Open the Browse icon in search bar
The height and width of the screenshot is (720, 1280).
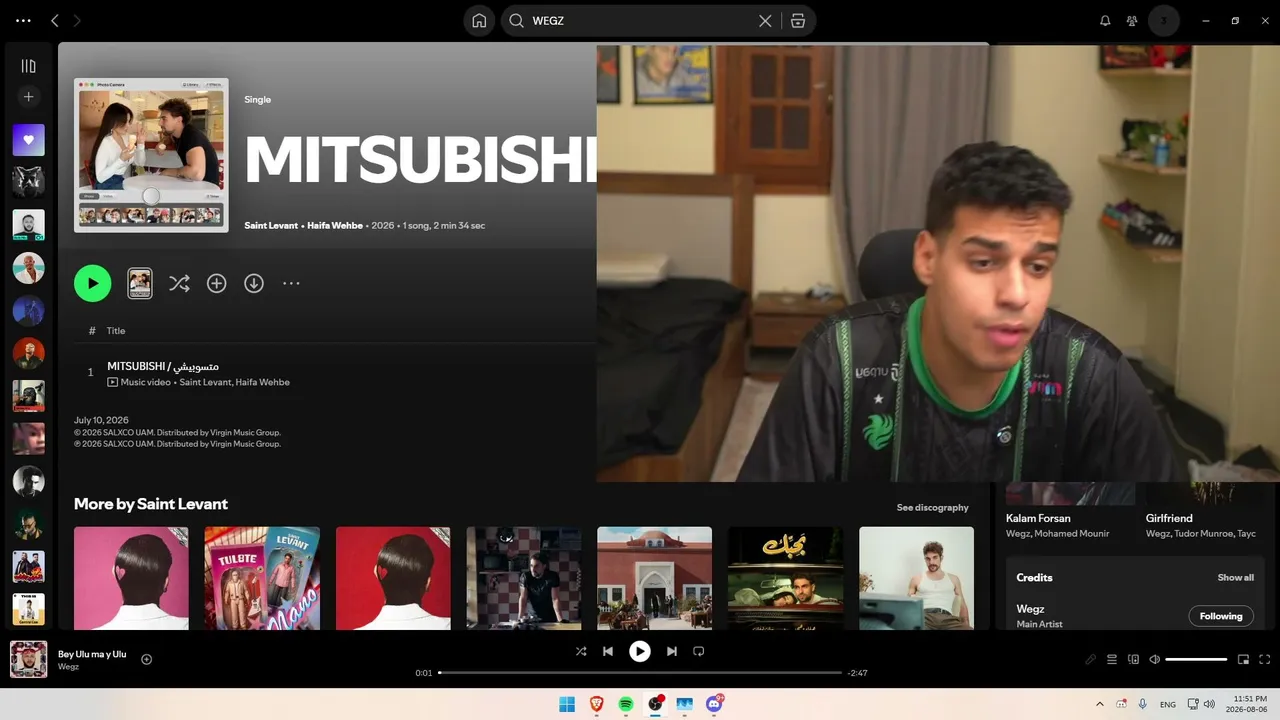[798, 21]
